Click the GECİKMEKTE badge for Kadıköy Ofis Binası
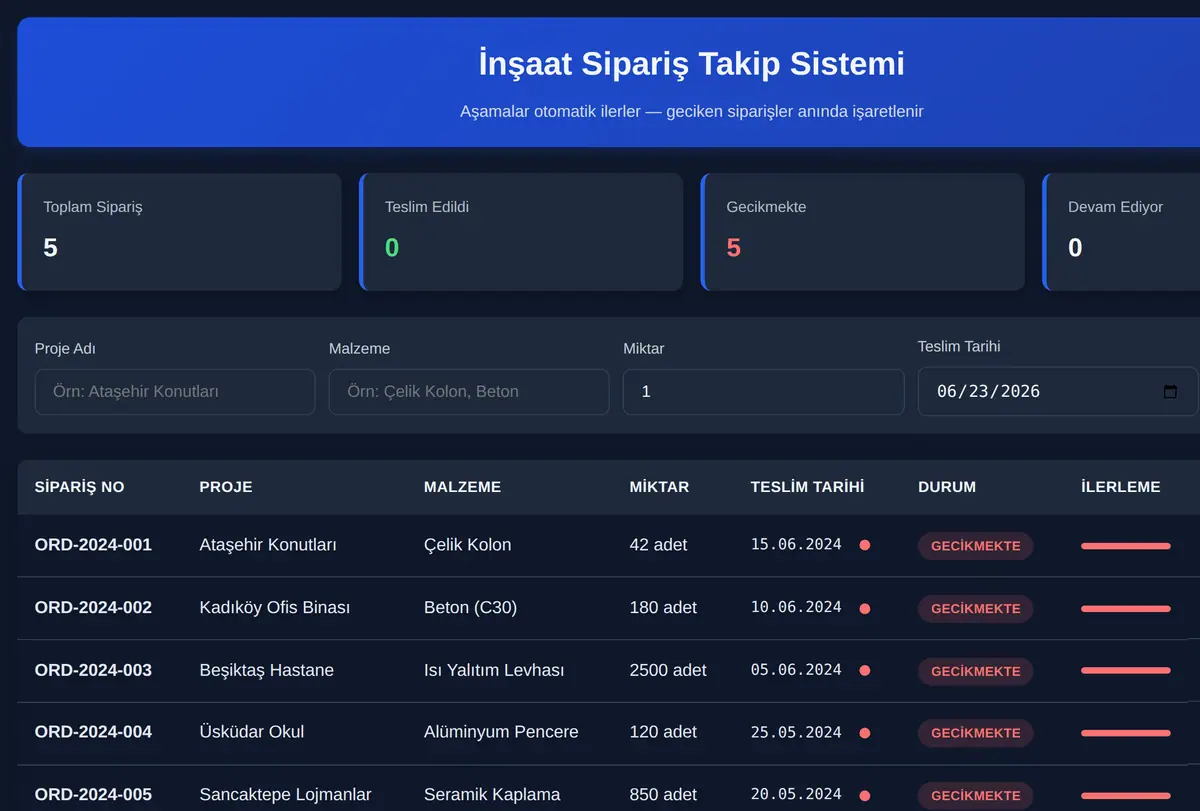The height and width of the screenshot is (811, 1200). [976, 608]
